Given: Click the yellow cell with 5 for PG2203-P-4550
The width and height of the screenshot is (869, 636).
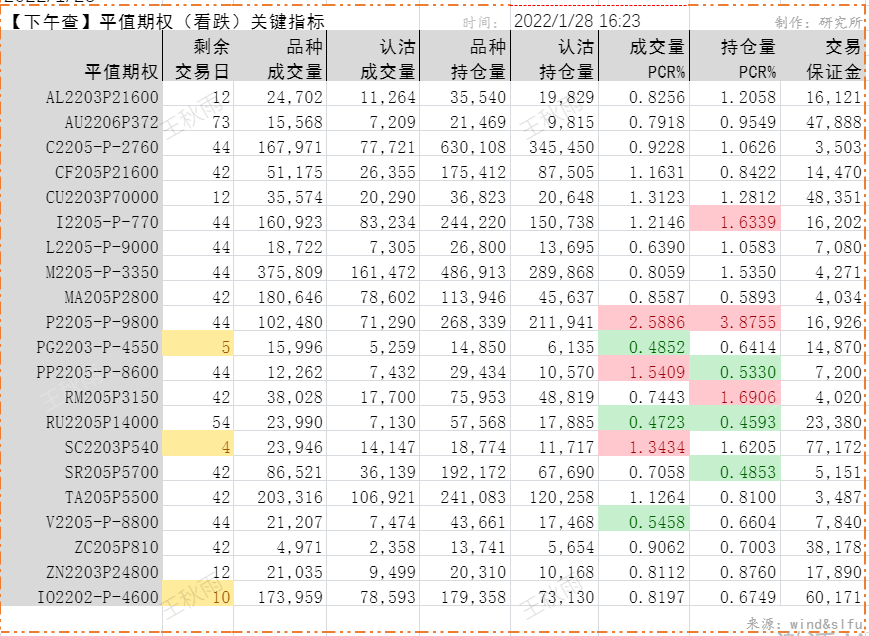Looking at the screenshot, I should pyautogui.click(x=202, y=347).
